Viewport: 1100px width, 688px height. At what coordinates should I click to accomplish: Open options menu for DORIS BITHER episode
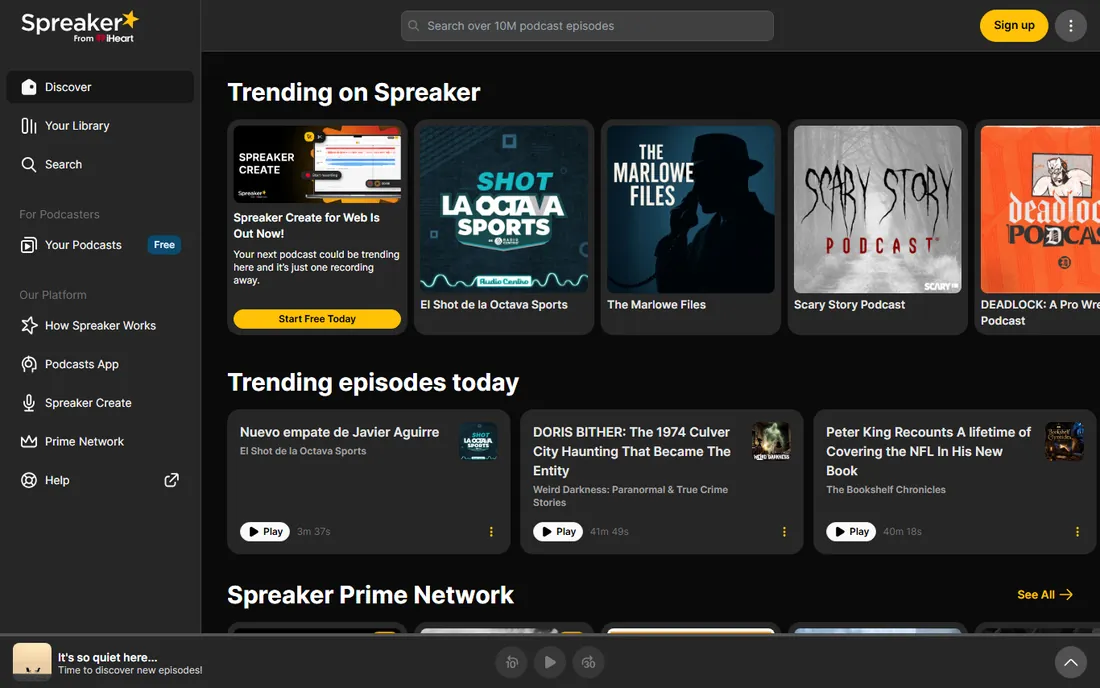point(784,532)
